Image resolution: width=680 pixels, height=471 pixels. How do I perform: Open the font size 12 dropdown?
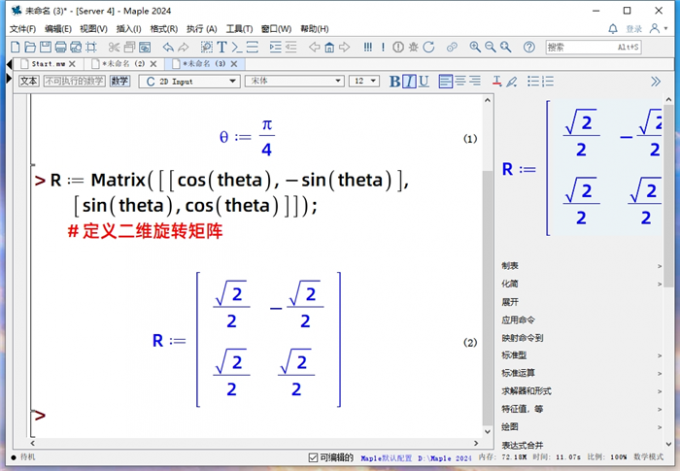click(x=363, y=81)
